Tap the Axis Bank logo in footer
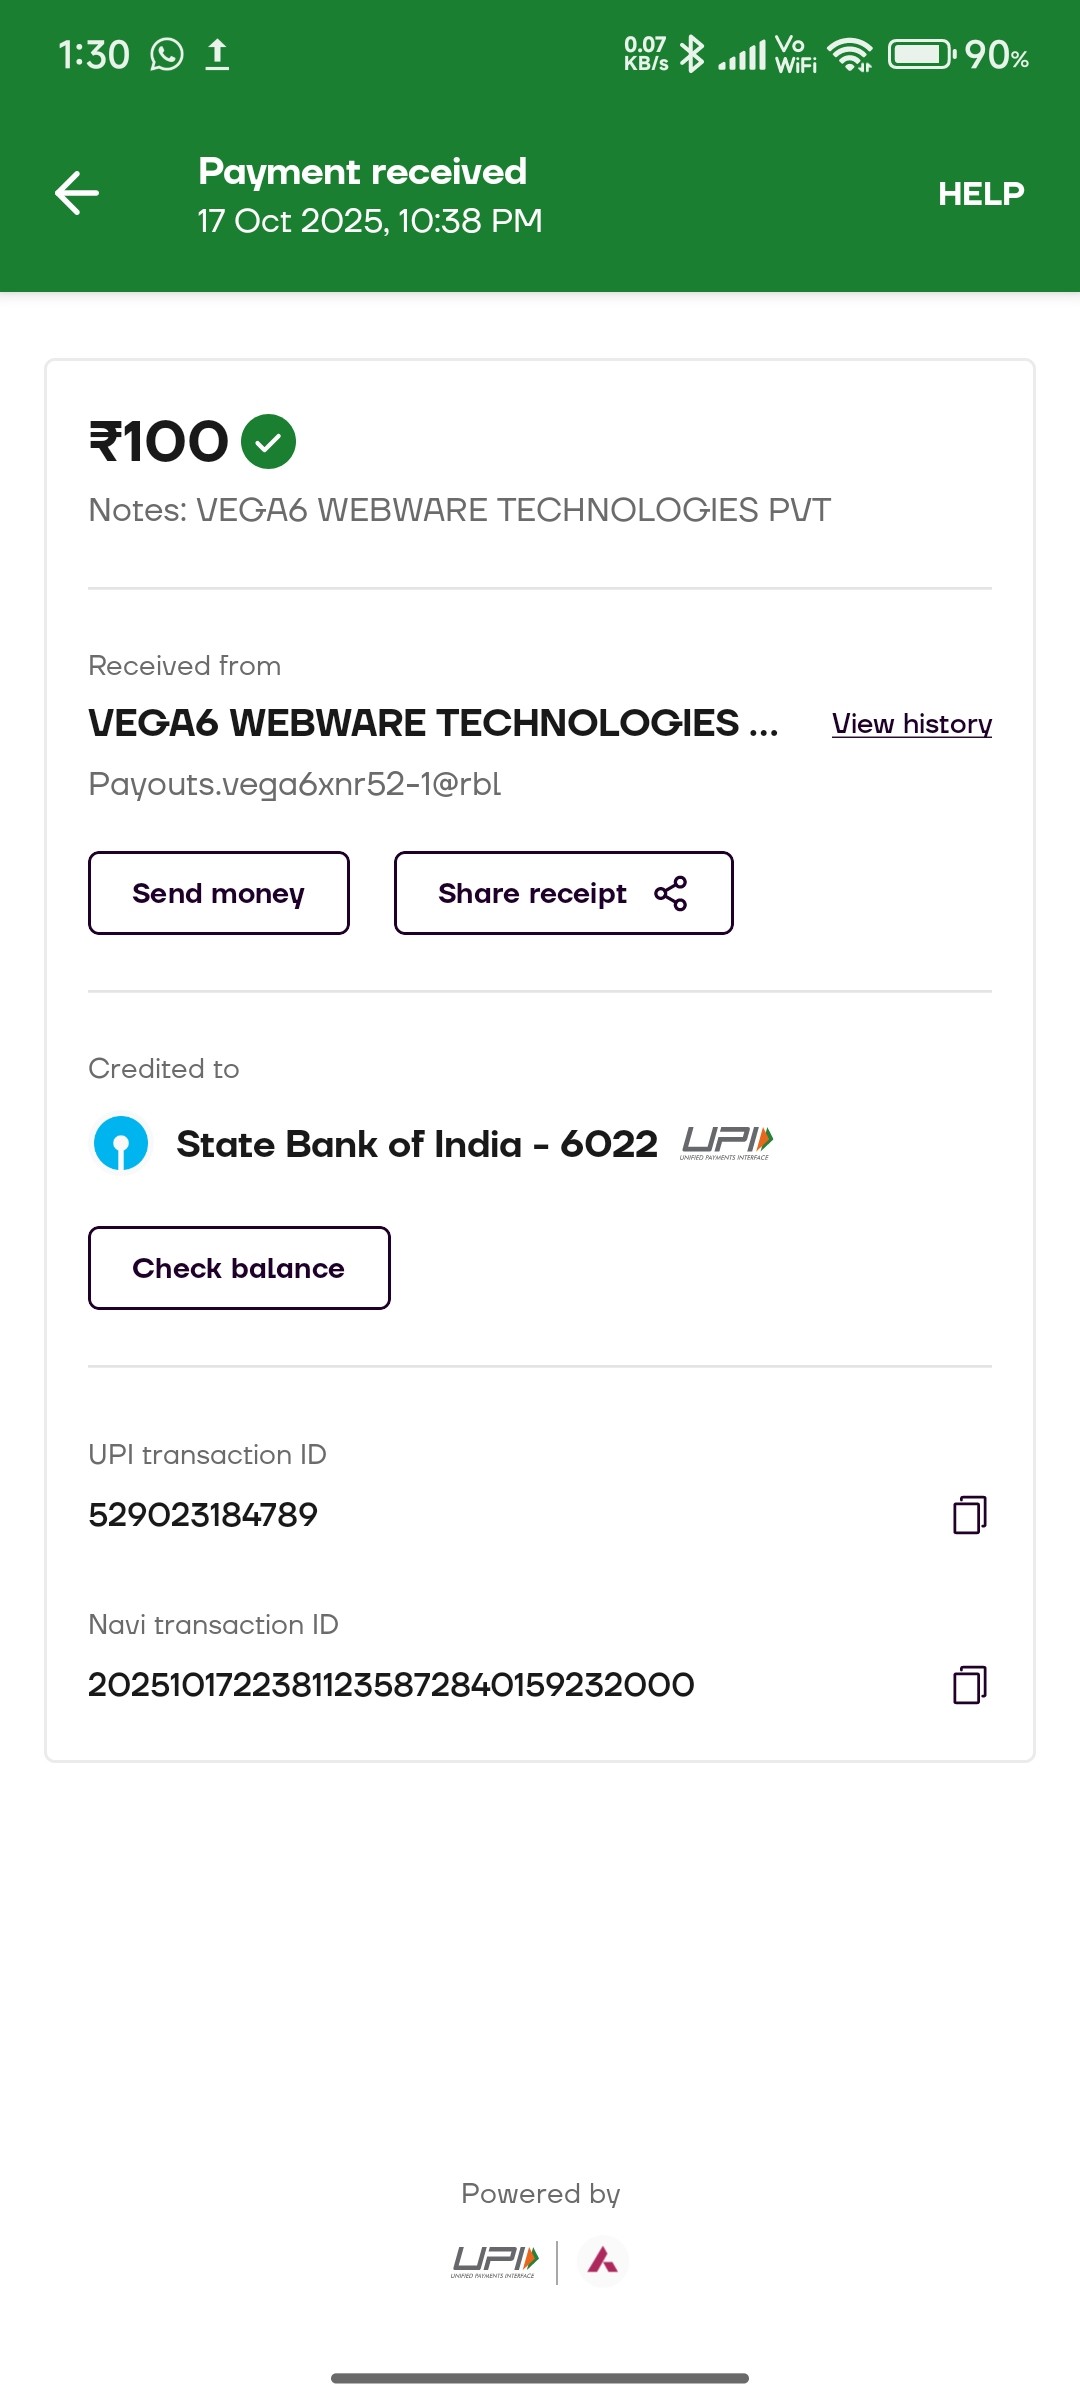Screen dimensions: 1080x2400 click(x=602, y=2260)
